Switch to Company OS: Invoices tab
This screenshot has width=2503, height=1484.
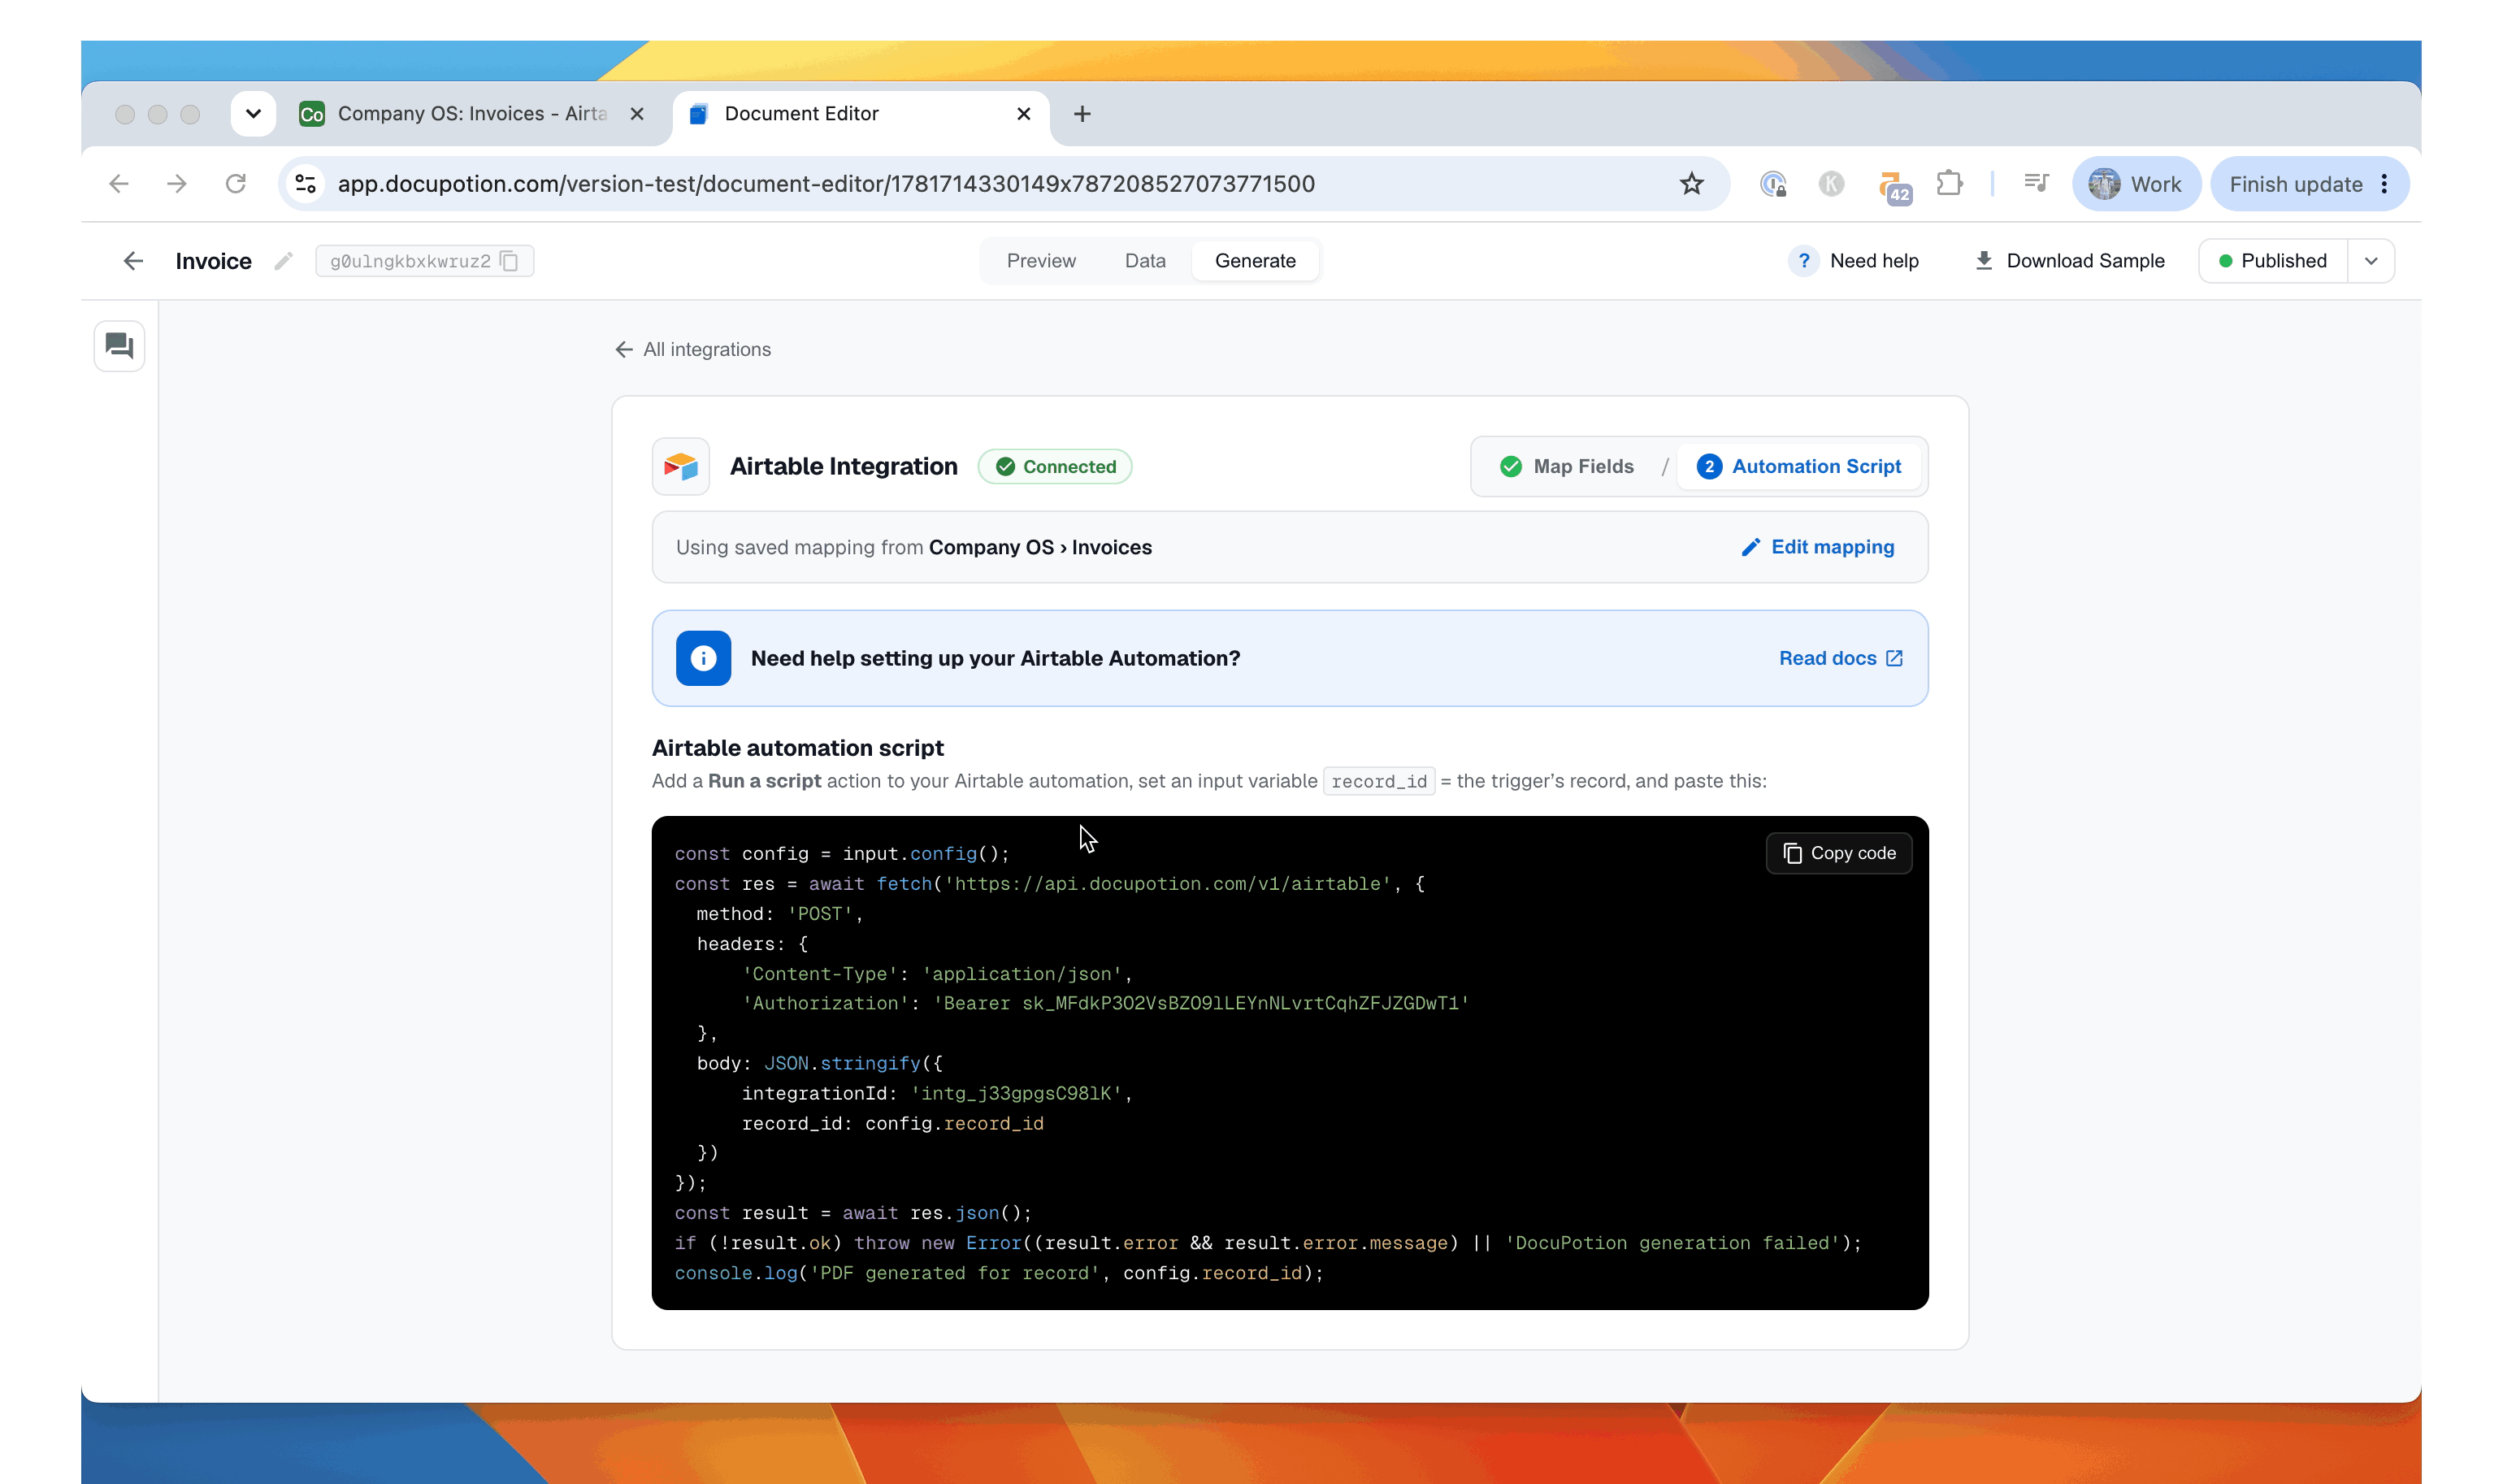coord(473,114)
